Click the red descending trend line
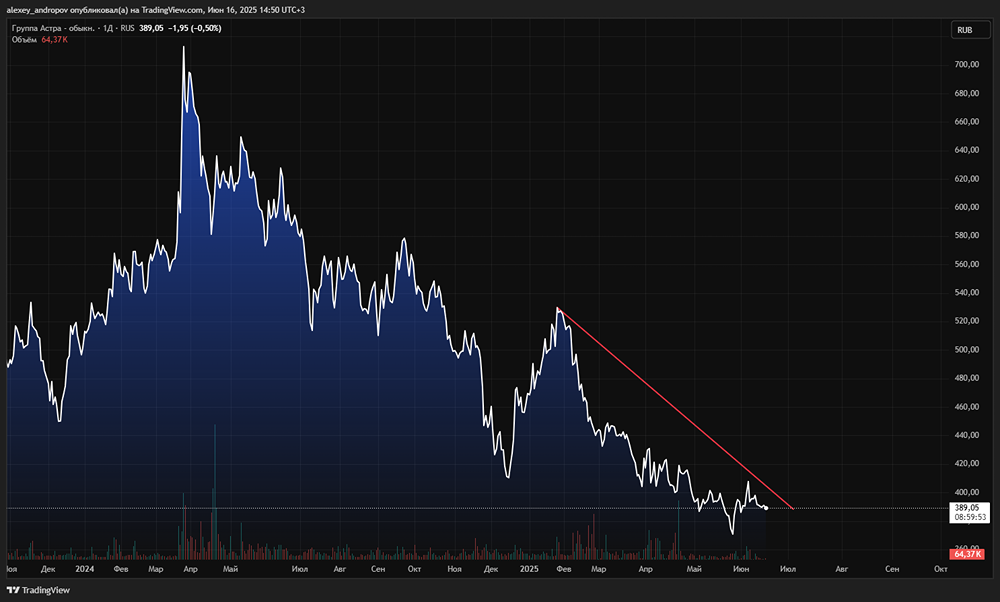 (x=675, y=408)
